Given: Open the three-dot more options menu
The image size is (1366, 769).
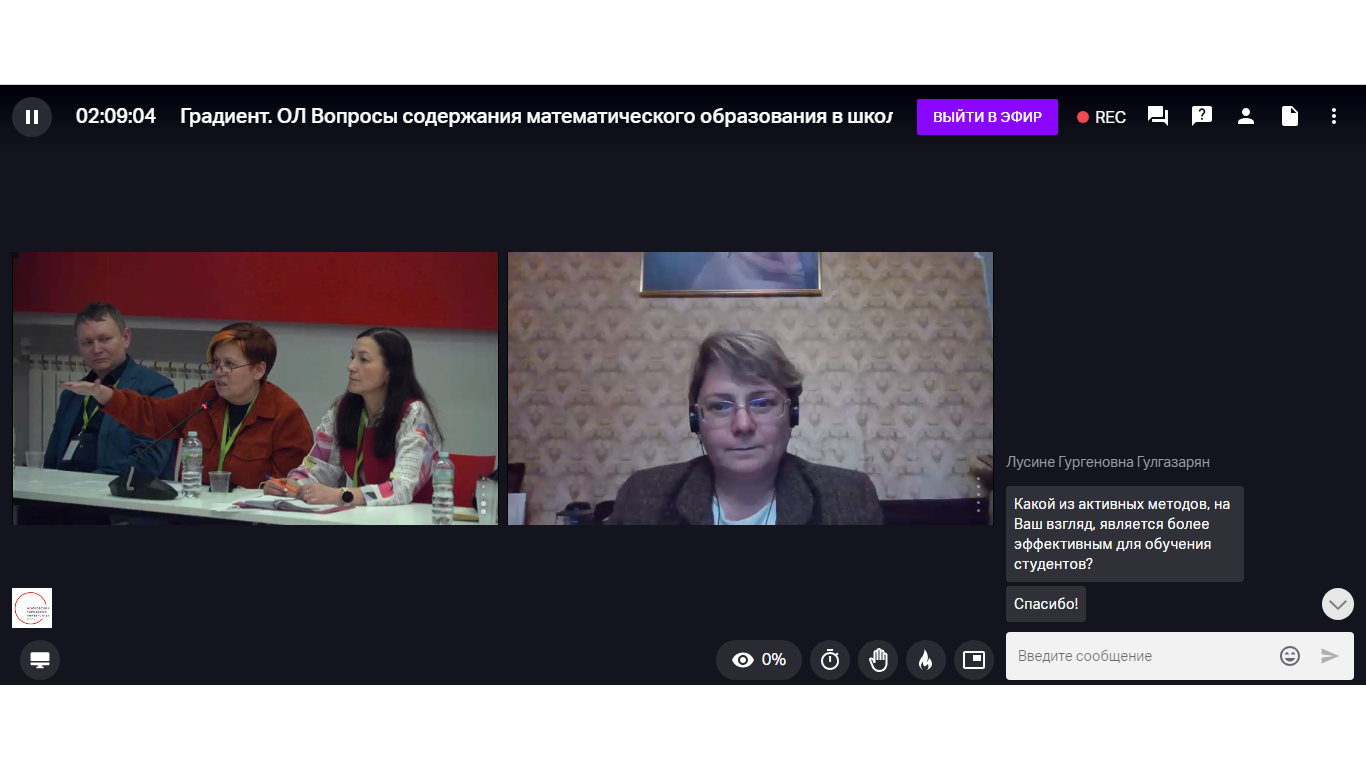Looking at the screenshot, I should [x=1334, y=116].
